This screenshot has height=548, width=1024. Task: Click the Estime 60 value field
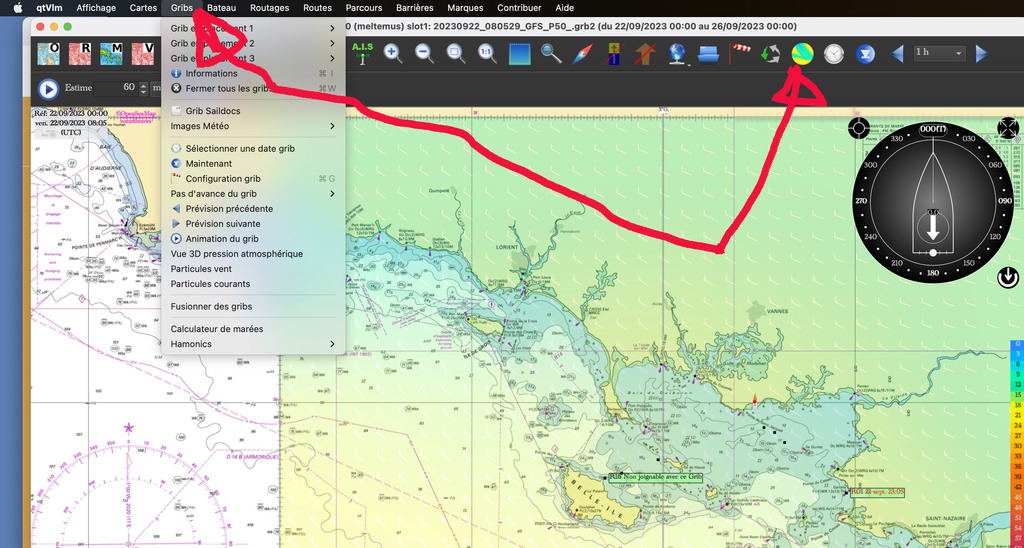(x=116, y=88)
